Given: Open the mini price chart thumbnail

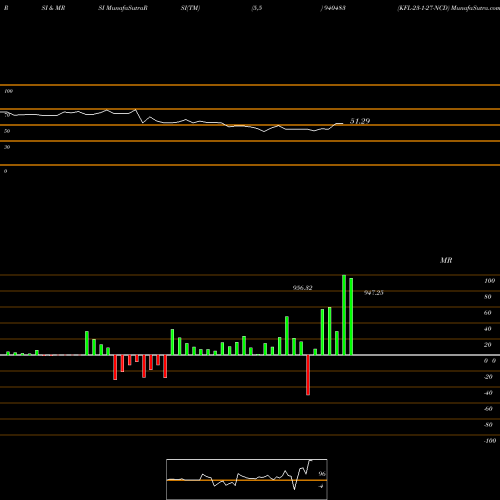Looking at the screenshot, I should pyautogui.click(x=247, y=479).
